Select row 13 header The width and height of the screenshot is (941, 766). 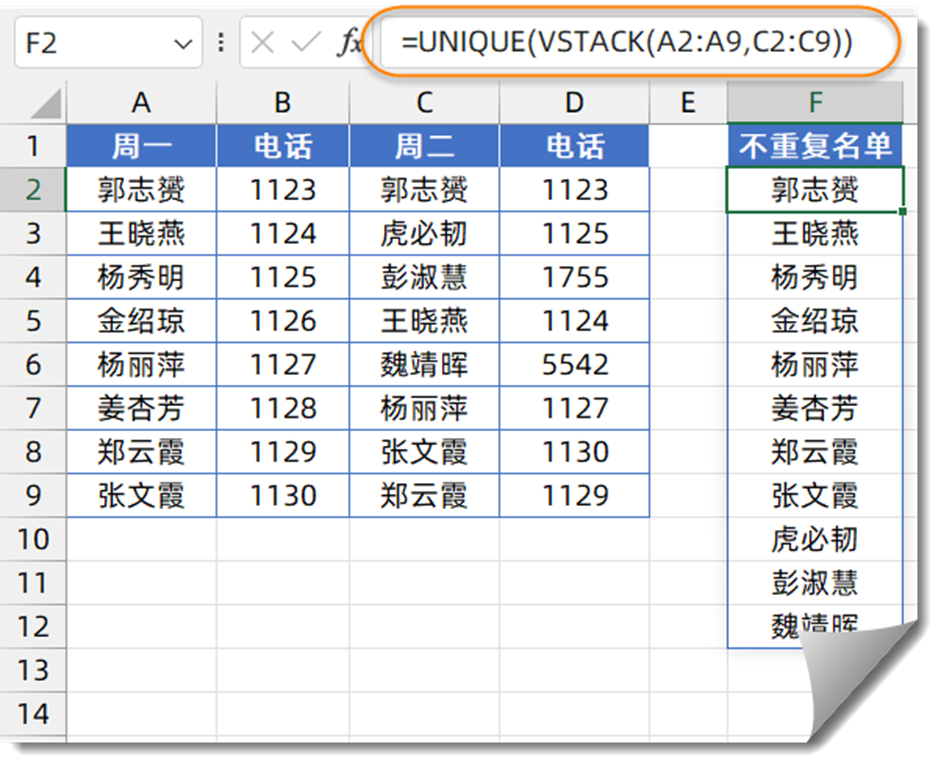click(x=33, y=670)
